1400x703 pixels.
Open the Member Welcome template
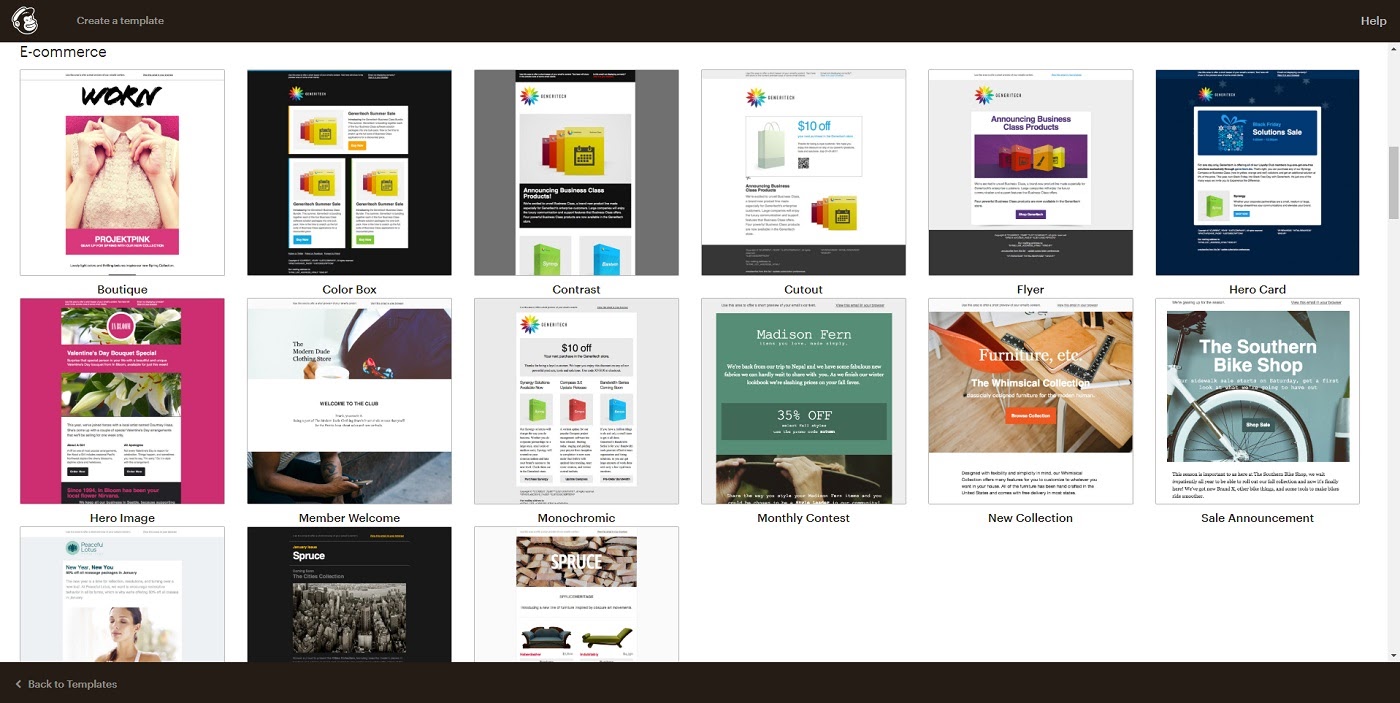click(349, 400)
